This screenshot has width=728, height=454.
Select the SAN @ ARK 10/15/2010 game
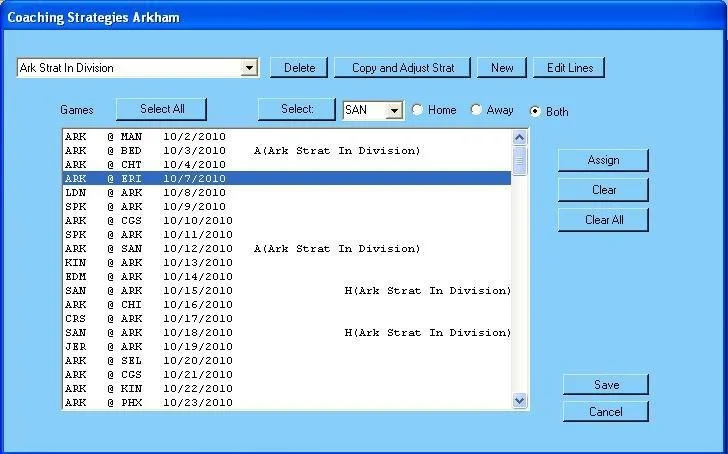pyautogui.click(x=148, y=291)
